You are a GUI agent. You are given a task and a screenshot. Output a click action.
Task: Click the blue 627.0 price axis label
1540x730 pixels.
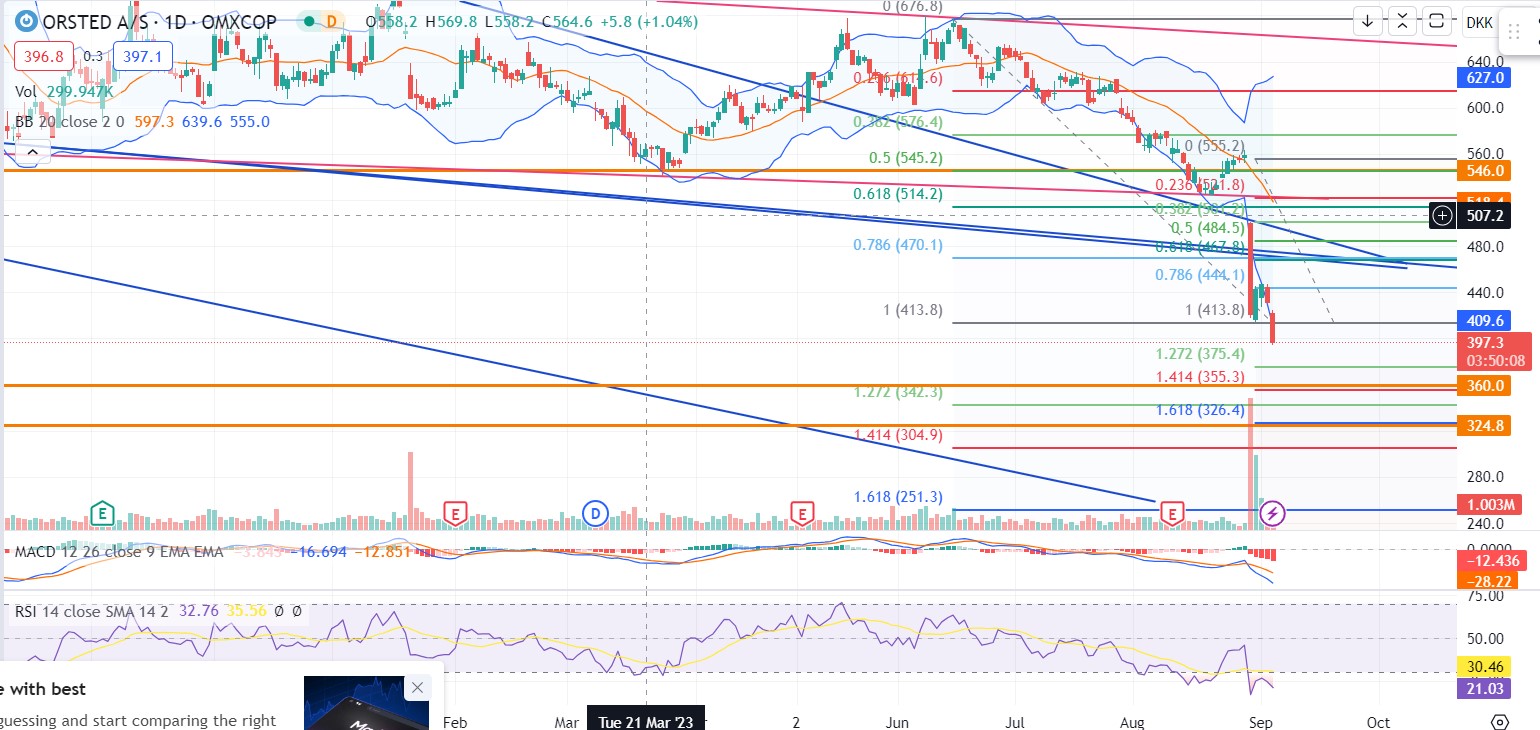(x=1485, y=77)
